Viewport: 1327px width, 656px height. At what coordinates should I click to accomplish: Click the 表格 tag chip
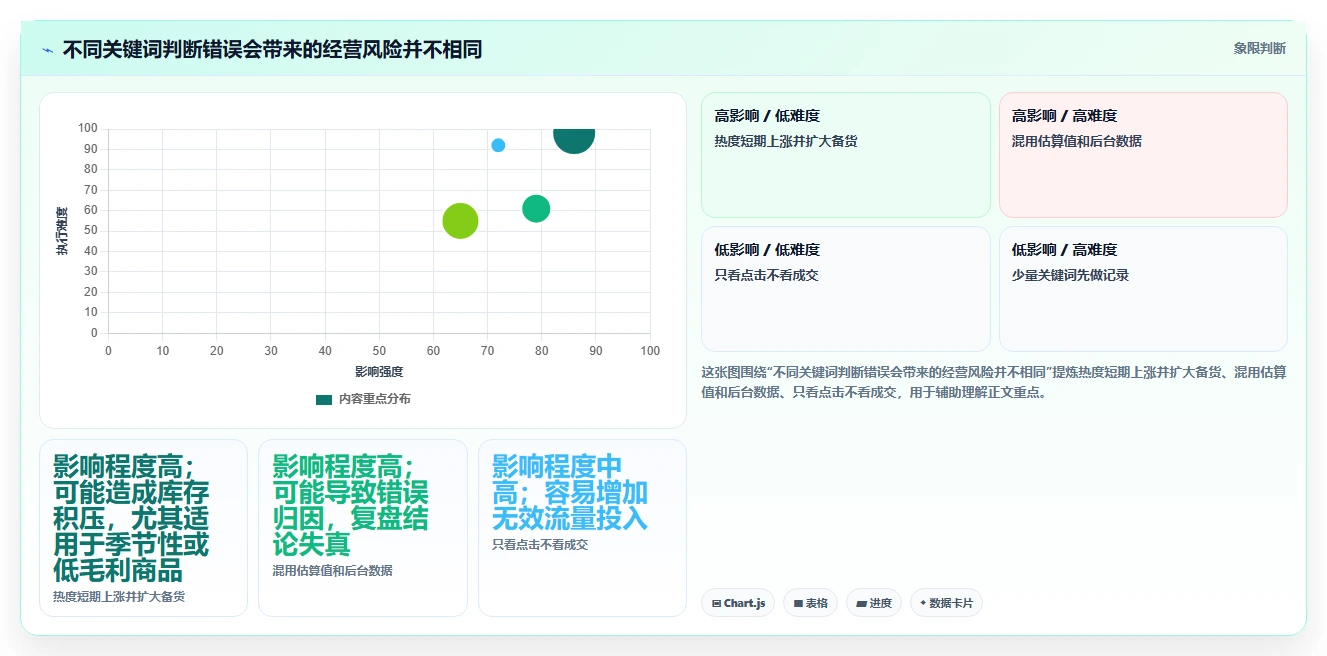point(810,603)
